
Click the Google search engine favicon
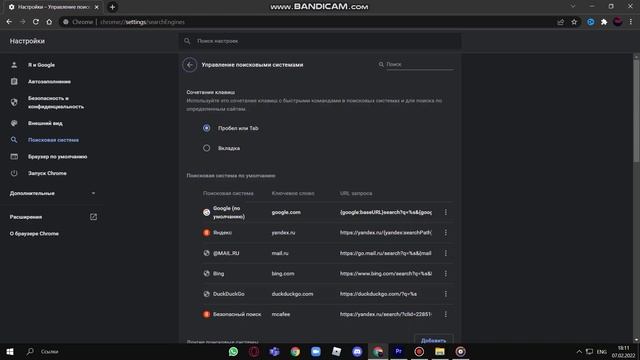tap(207, 212)
